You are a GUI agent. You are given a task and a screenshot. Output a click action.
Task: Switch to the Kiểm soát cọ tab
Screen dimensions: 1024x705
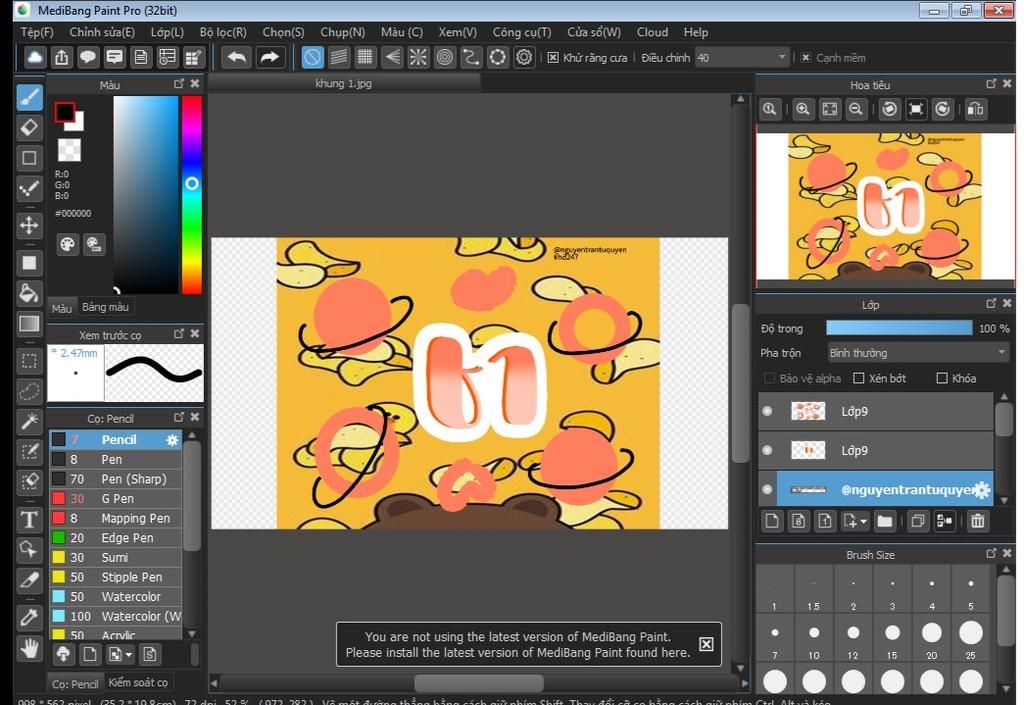pyautogui.click(x=138, y=682)
